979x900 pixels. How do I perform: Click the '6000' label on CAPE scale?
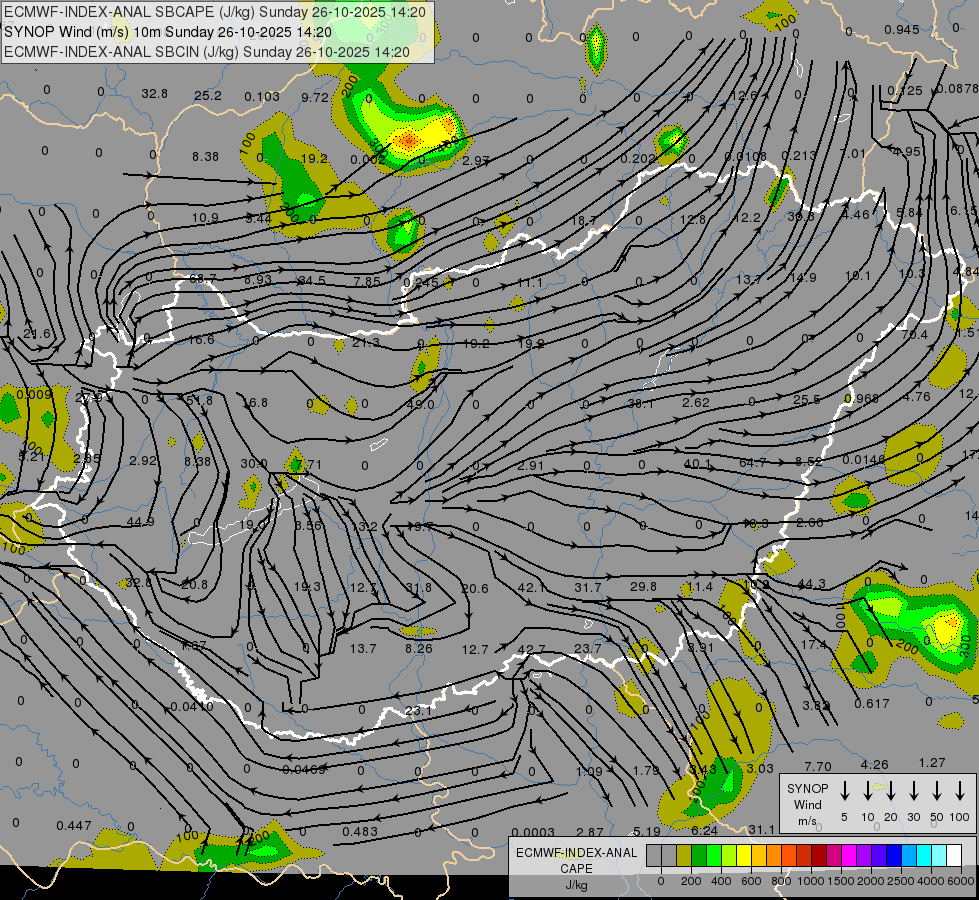pos(962,881)
